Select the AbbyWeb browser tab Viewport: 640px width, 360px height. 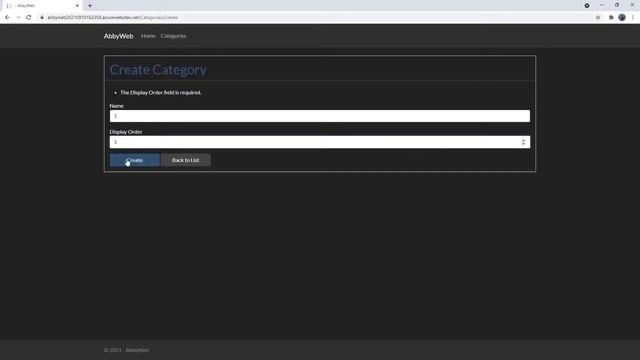click(42, 6)
